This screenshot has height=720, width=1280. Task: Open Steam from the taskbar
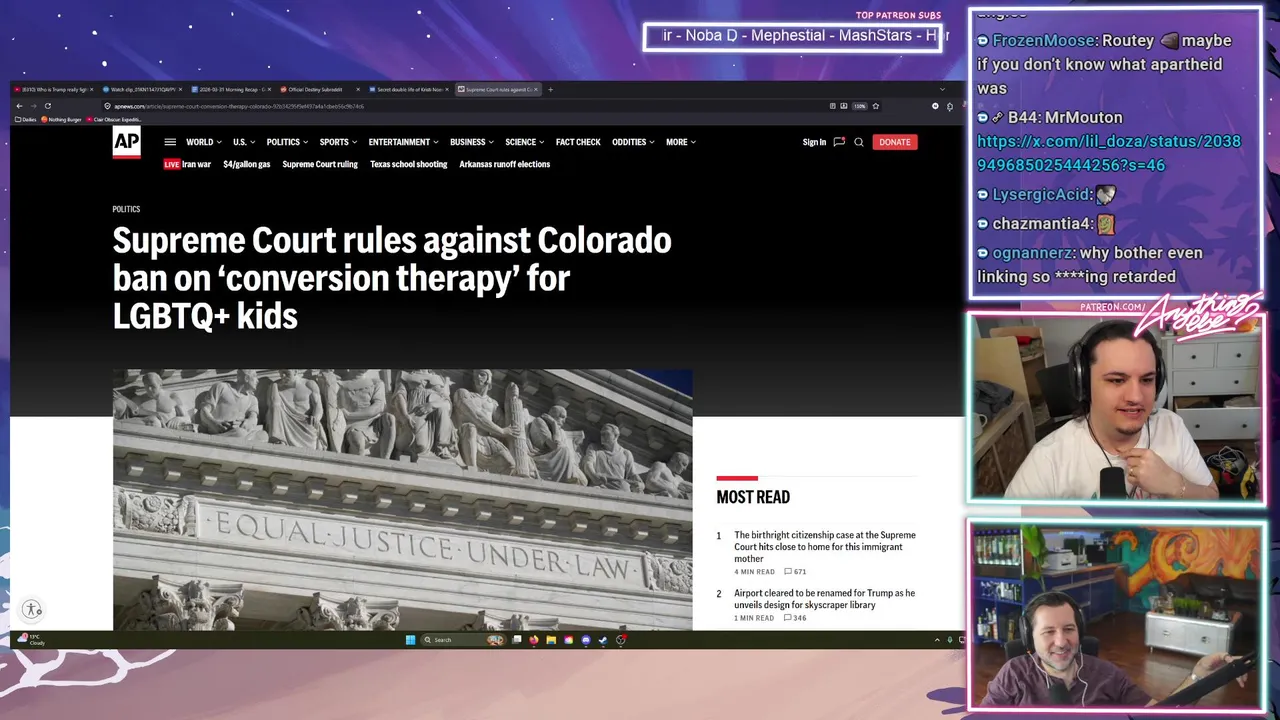[x=603, y=640]
